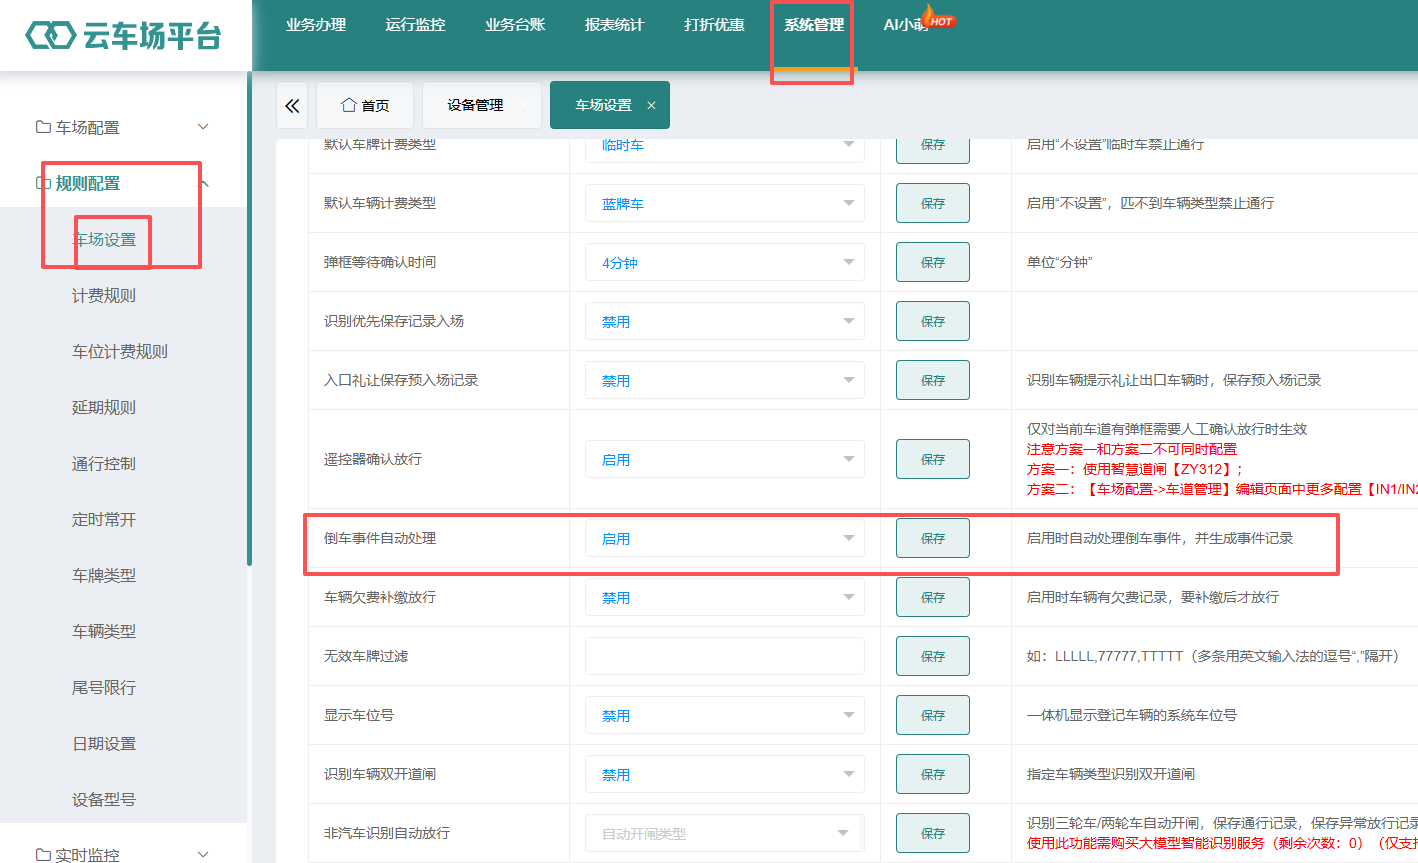
Task: Click the home icon on 首页 tab
Action: pyautogui.click(x=349, y=105)
